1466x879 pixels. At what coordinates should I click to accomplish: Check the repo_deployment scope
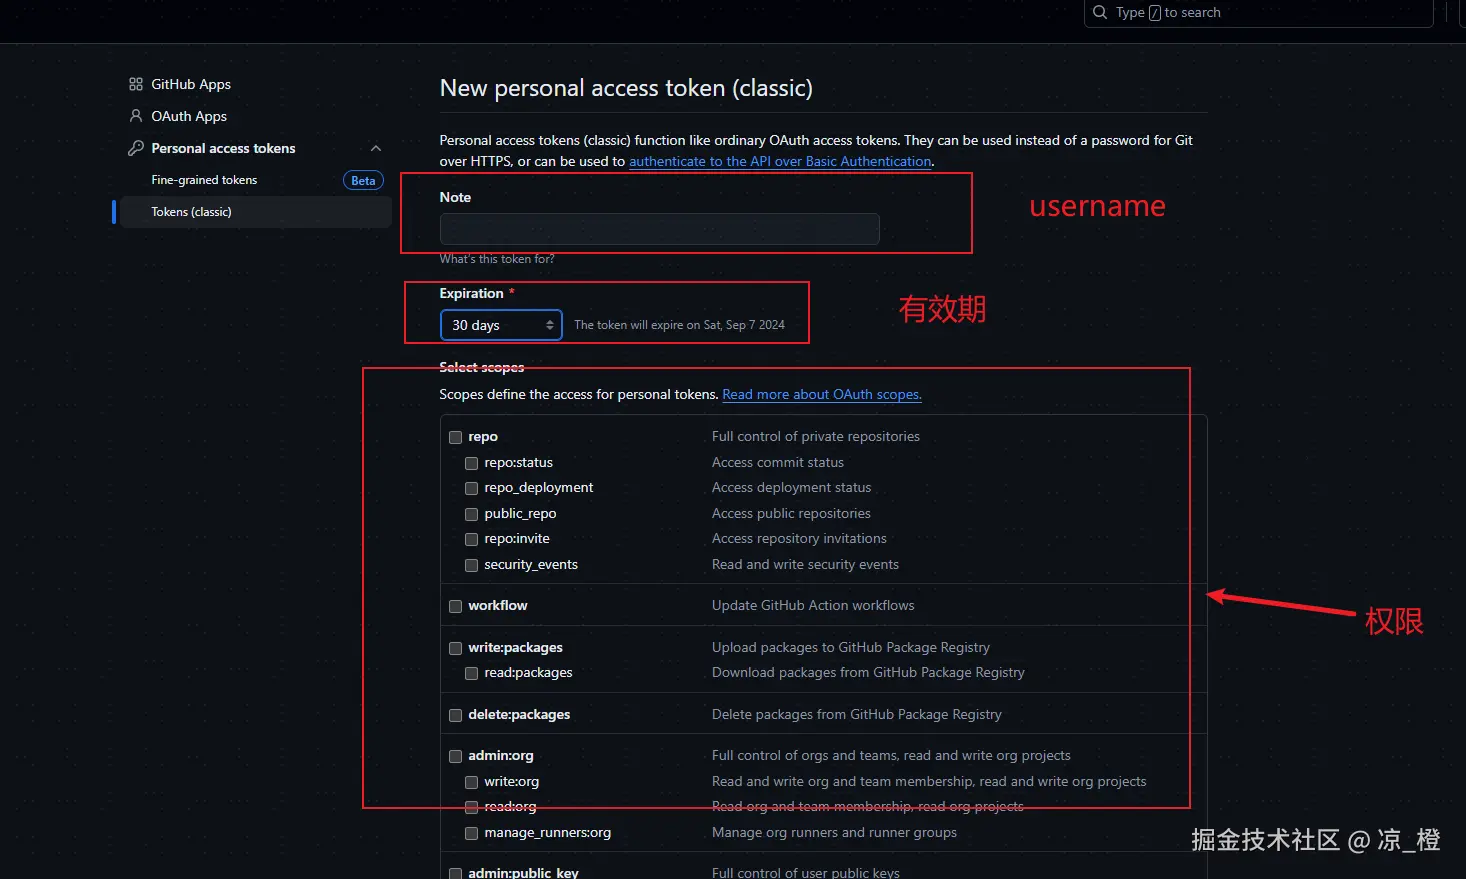point(471,488)
